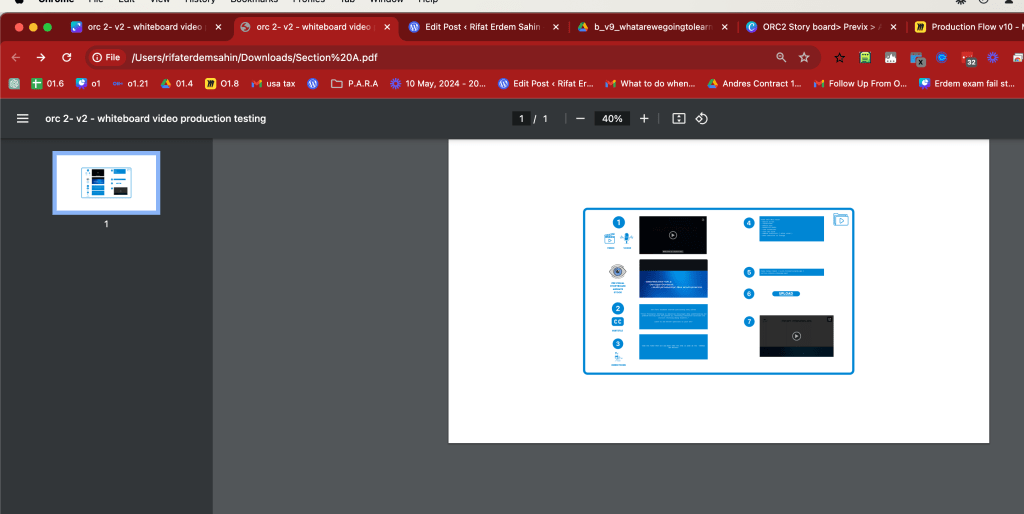Rotate the PDF counterclockwise

click(701, 118)
